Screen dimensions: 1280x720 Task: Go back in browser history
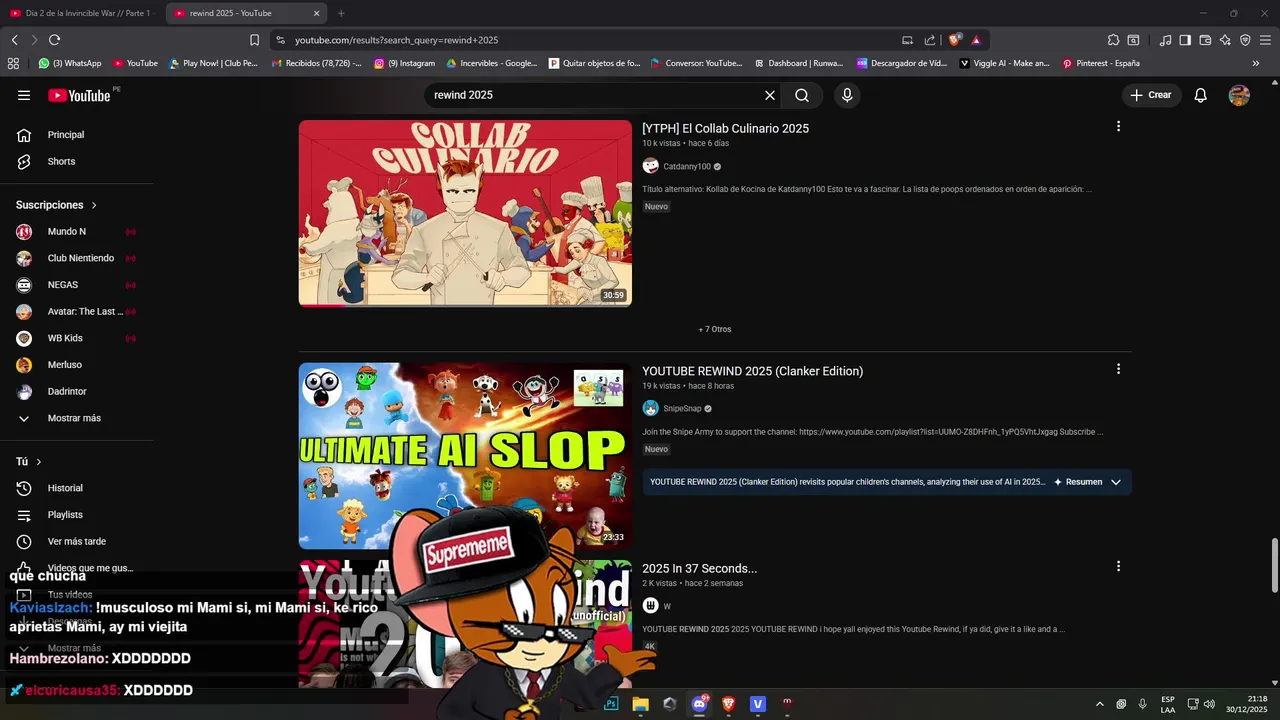tap(14, 40)
